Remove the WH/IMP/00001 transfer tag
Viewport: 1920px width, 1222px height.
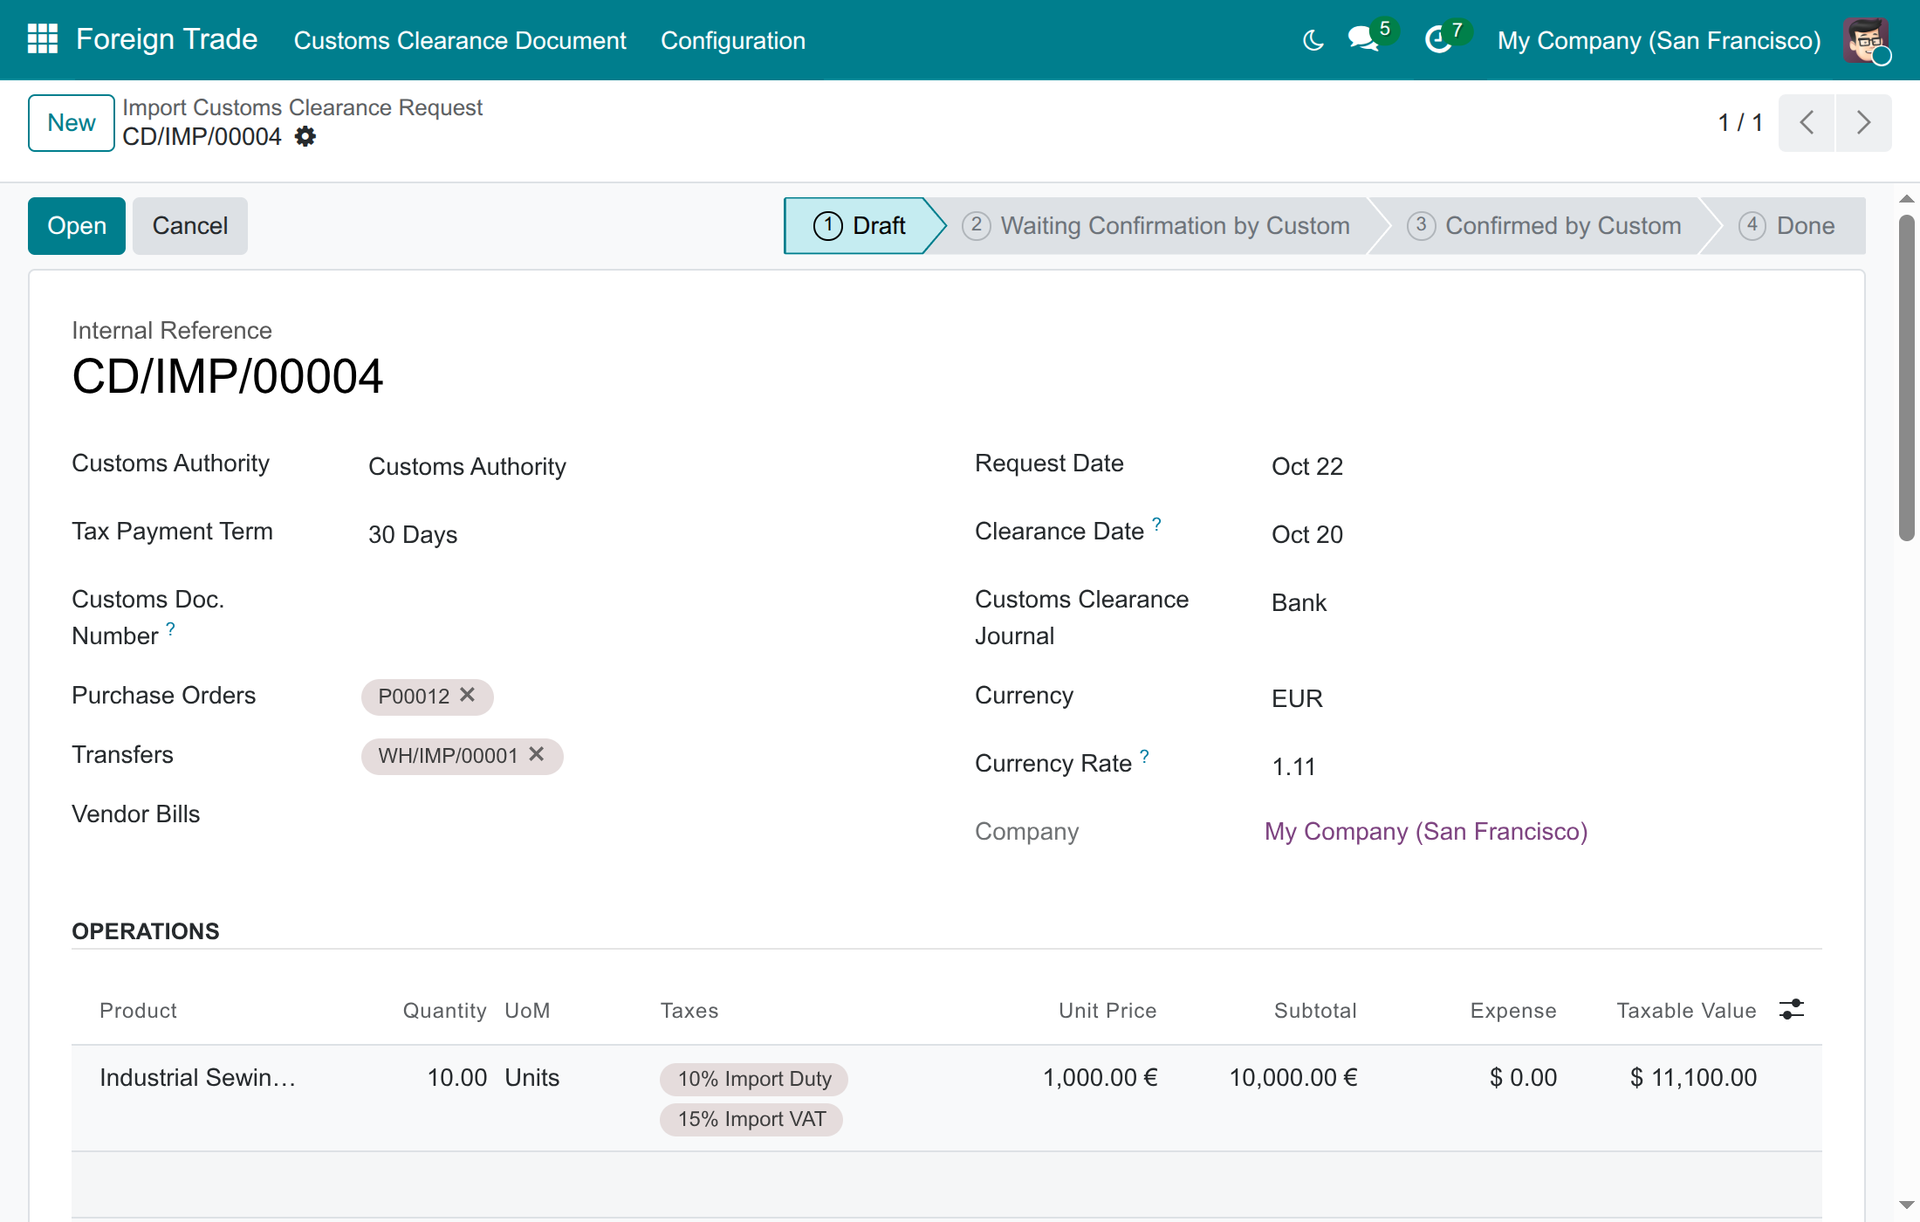(x=536, y=755)
